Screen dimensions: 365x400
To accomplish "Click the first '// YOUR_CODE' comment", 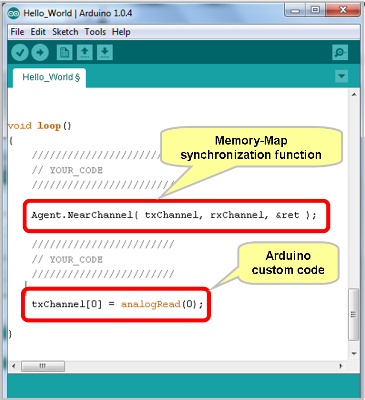I will [x=67, y=170].
